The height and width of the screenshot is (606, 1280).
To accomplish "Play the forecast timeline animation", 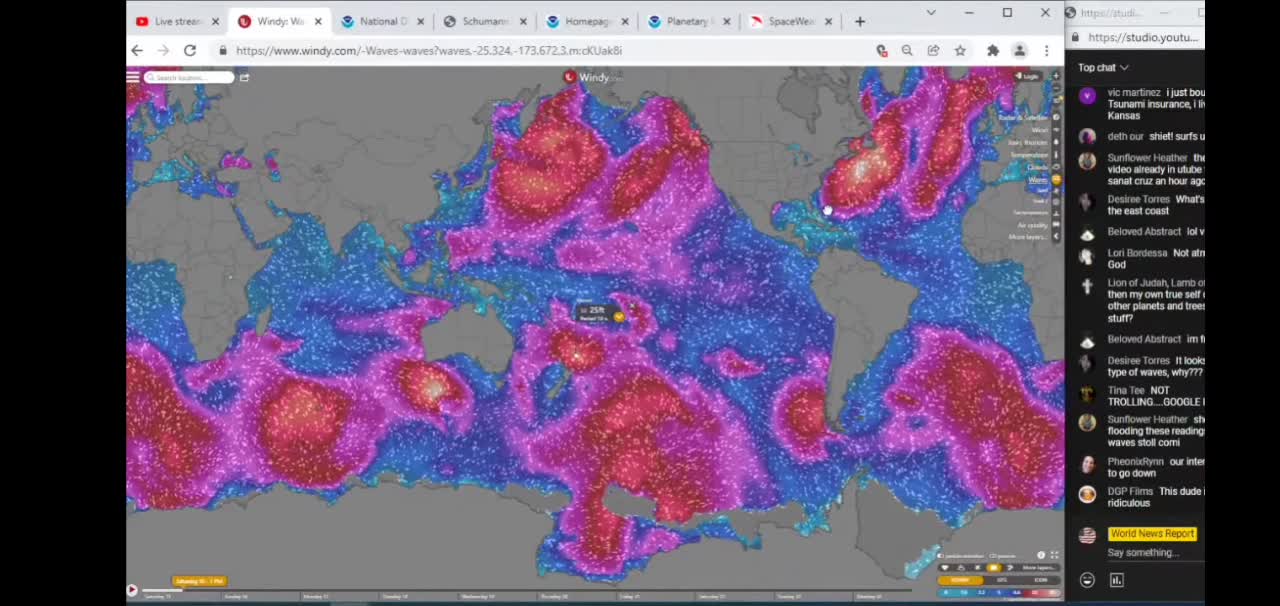I will pos(131,590).
